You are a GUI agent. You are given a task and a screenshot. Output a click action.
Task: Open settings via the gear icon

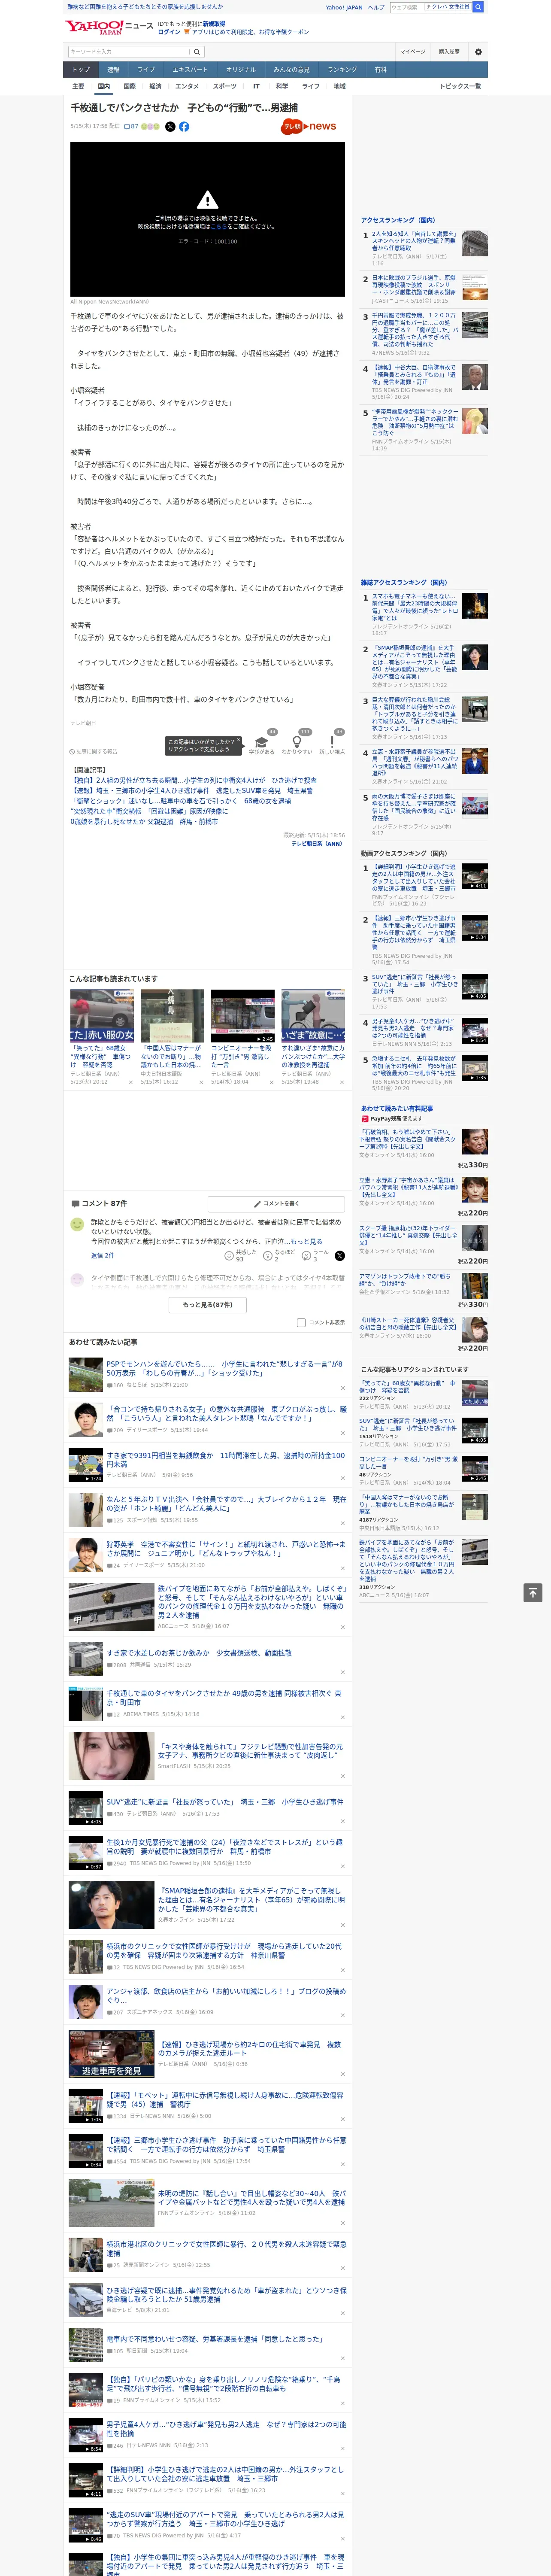click(478, 52)
